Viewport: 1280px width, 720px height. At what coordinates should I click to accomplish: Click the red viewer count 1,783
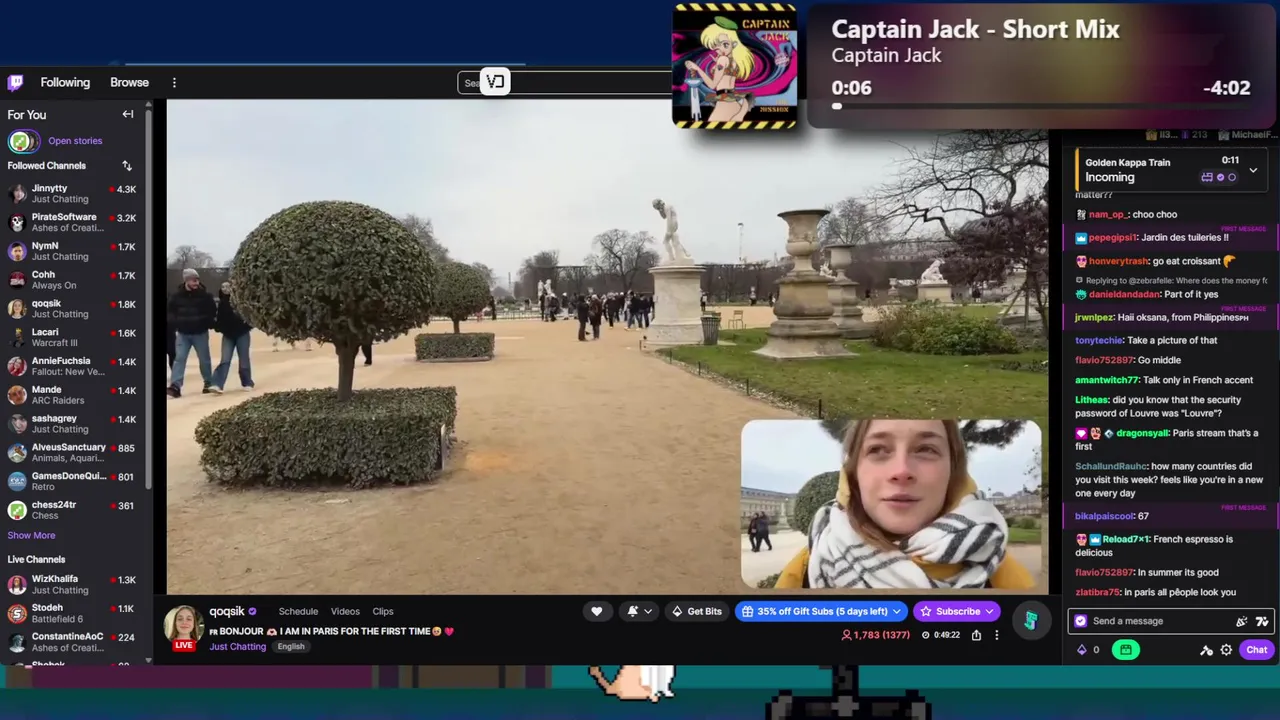pos(875,635)
